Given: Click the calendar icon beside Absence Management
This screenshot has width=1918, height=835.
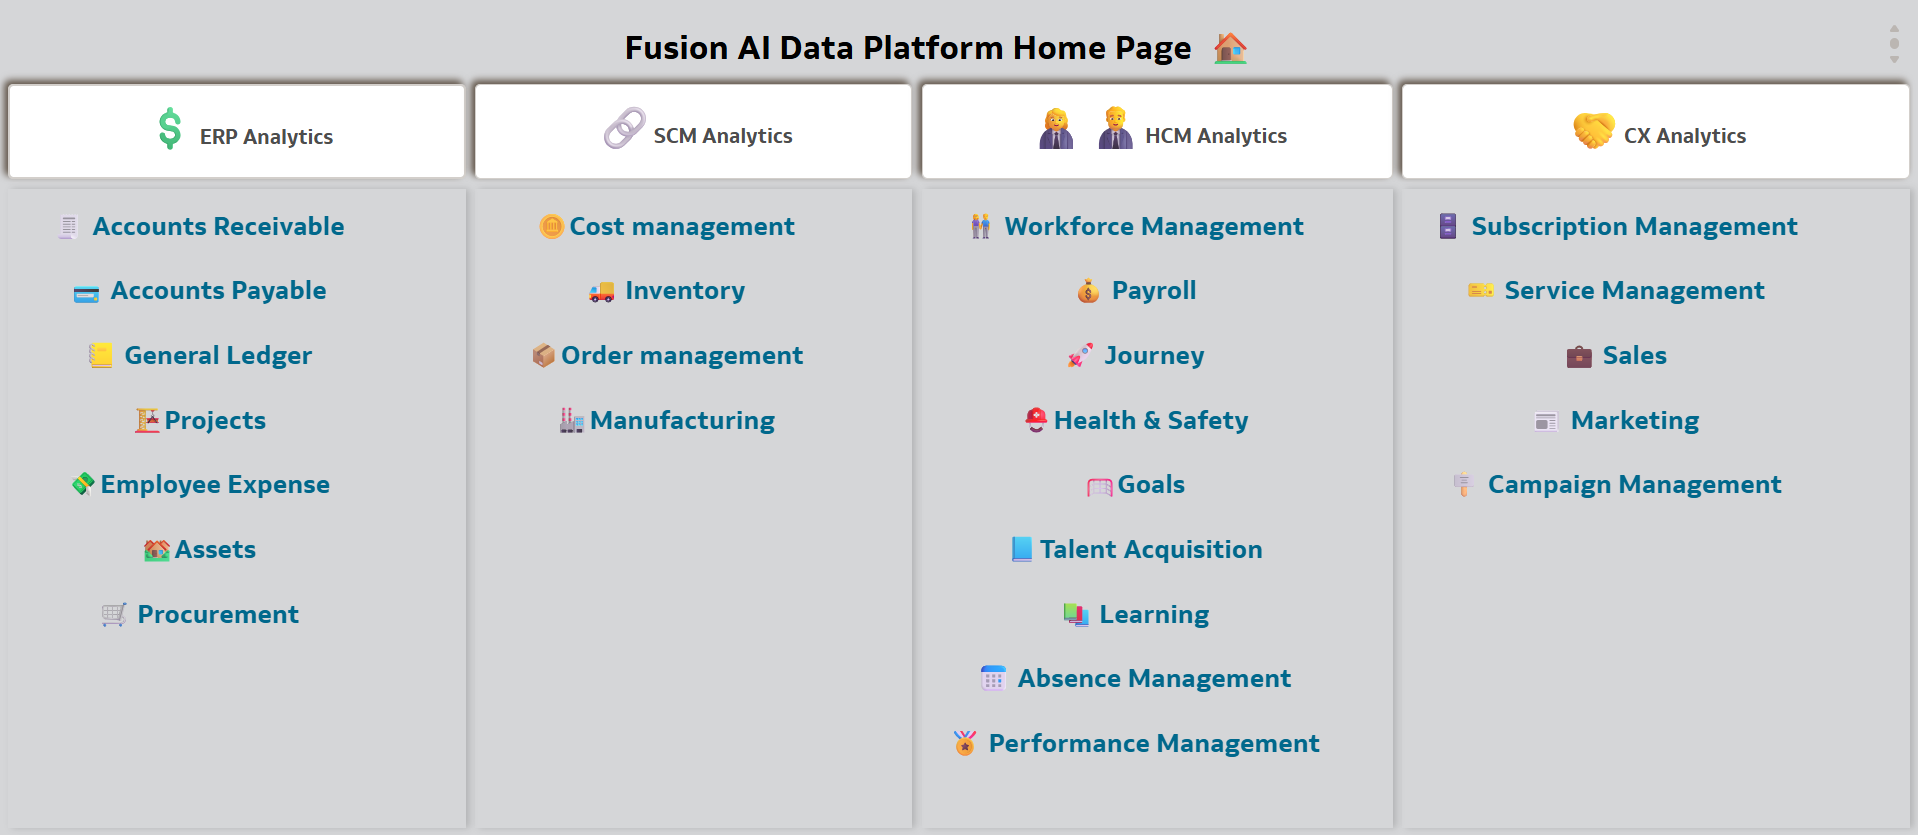Looking at the screenshot, I should [993, 679].
